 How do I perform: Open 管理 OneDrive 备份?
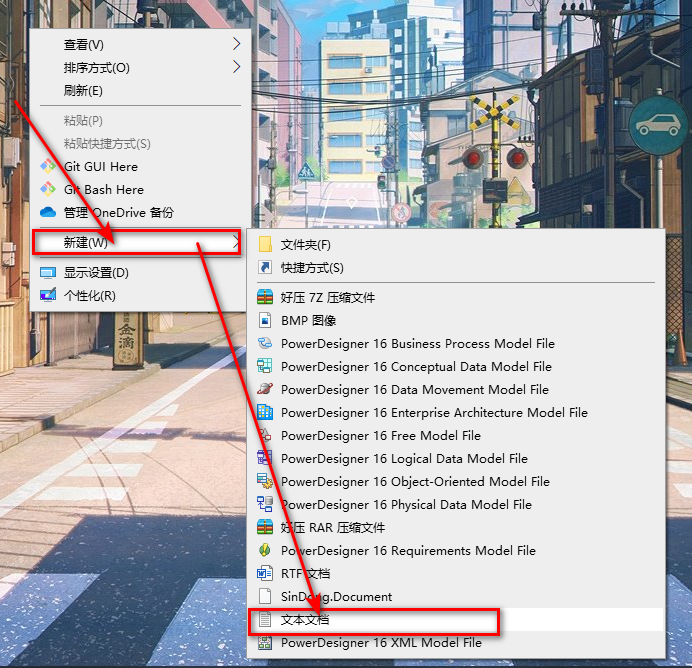(140, 212)
